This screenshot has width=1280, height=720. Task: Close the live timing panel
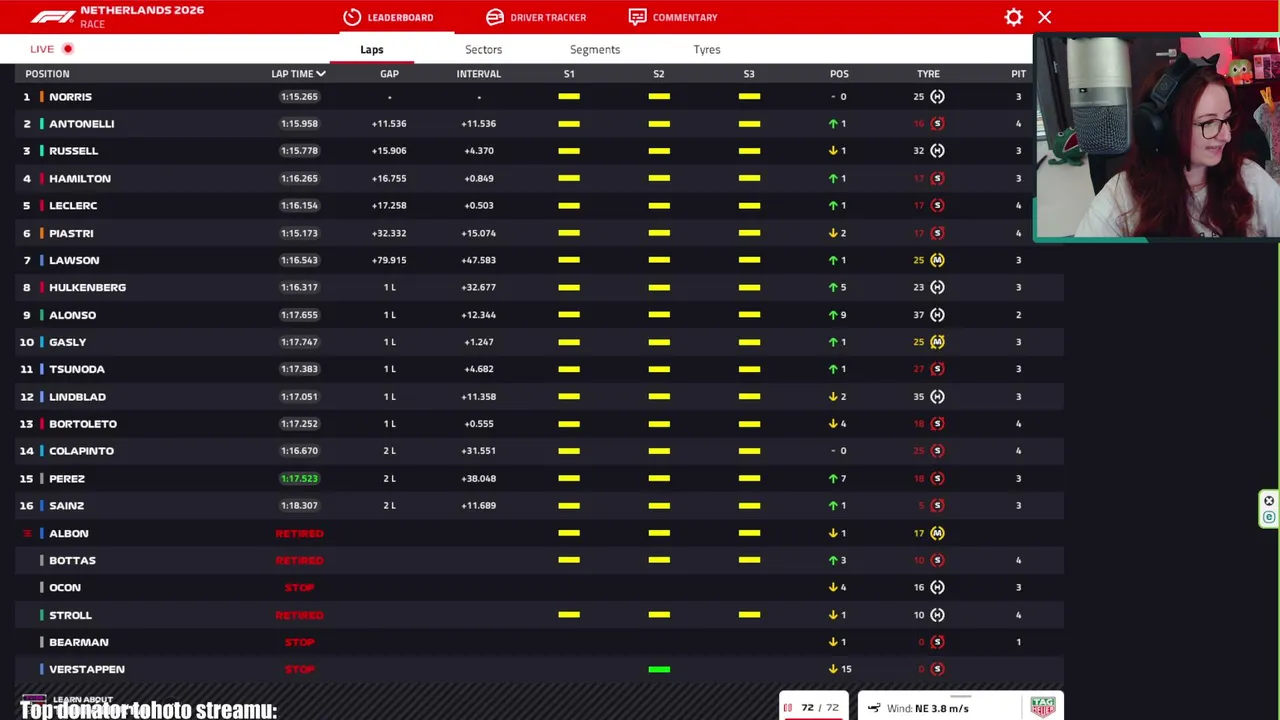[1045, 17]
